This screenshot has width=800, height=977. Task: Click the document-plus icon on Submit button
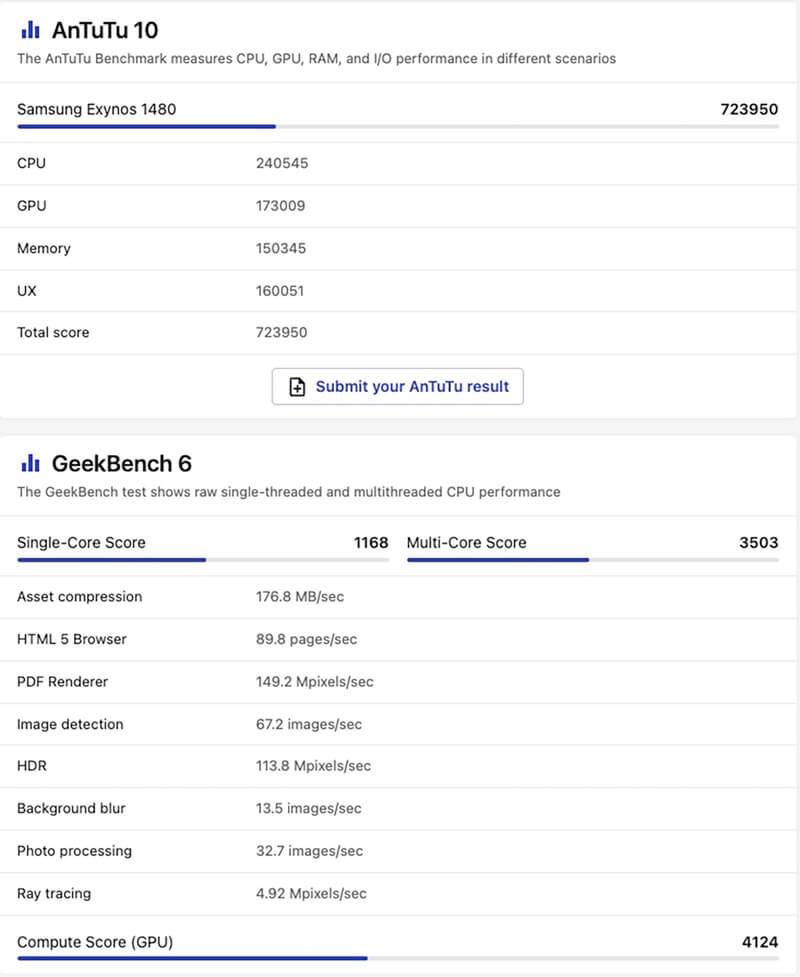pyautogui.click(x=297, y=387)
